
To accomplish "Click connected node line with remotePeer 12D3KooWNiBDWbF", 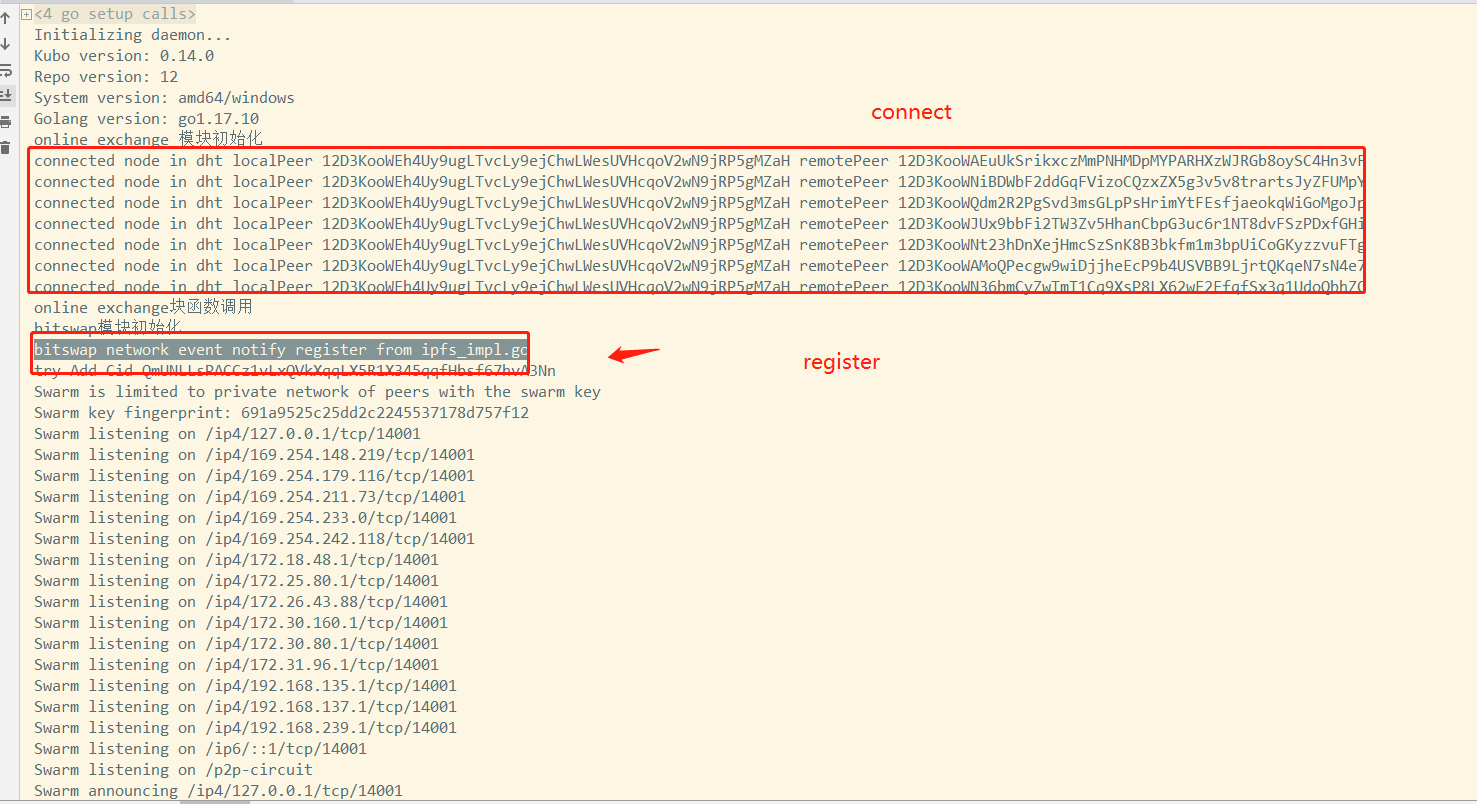I will coord(699,181).
